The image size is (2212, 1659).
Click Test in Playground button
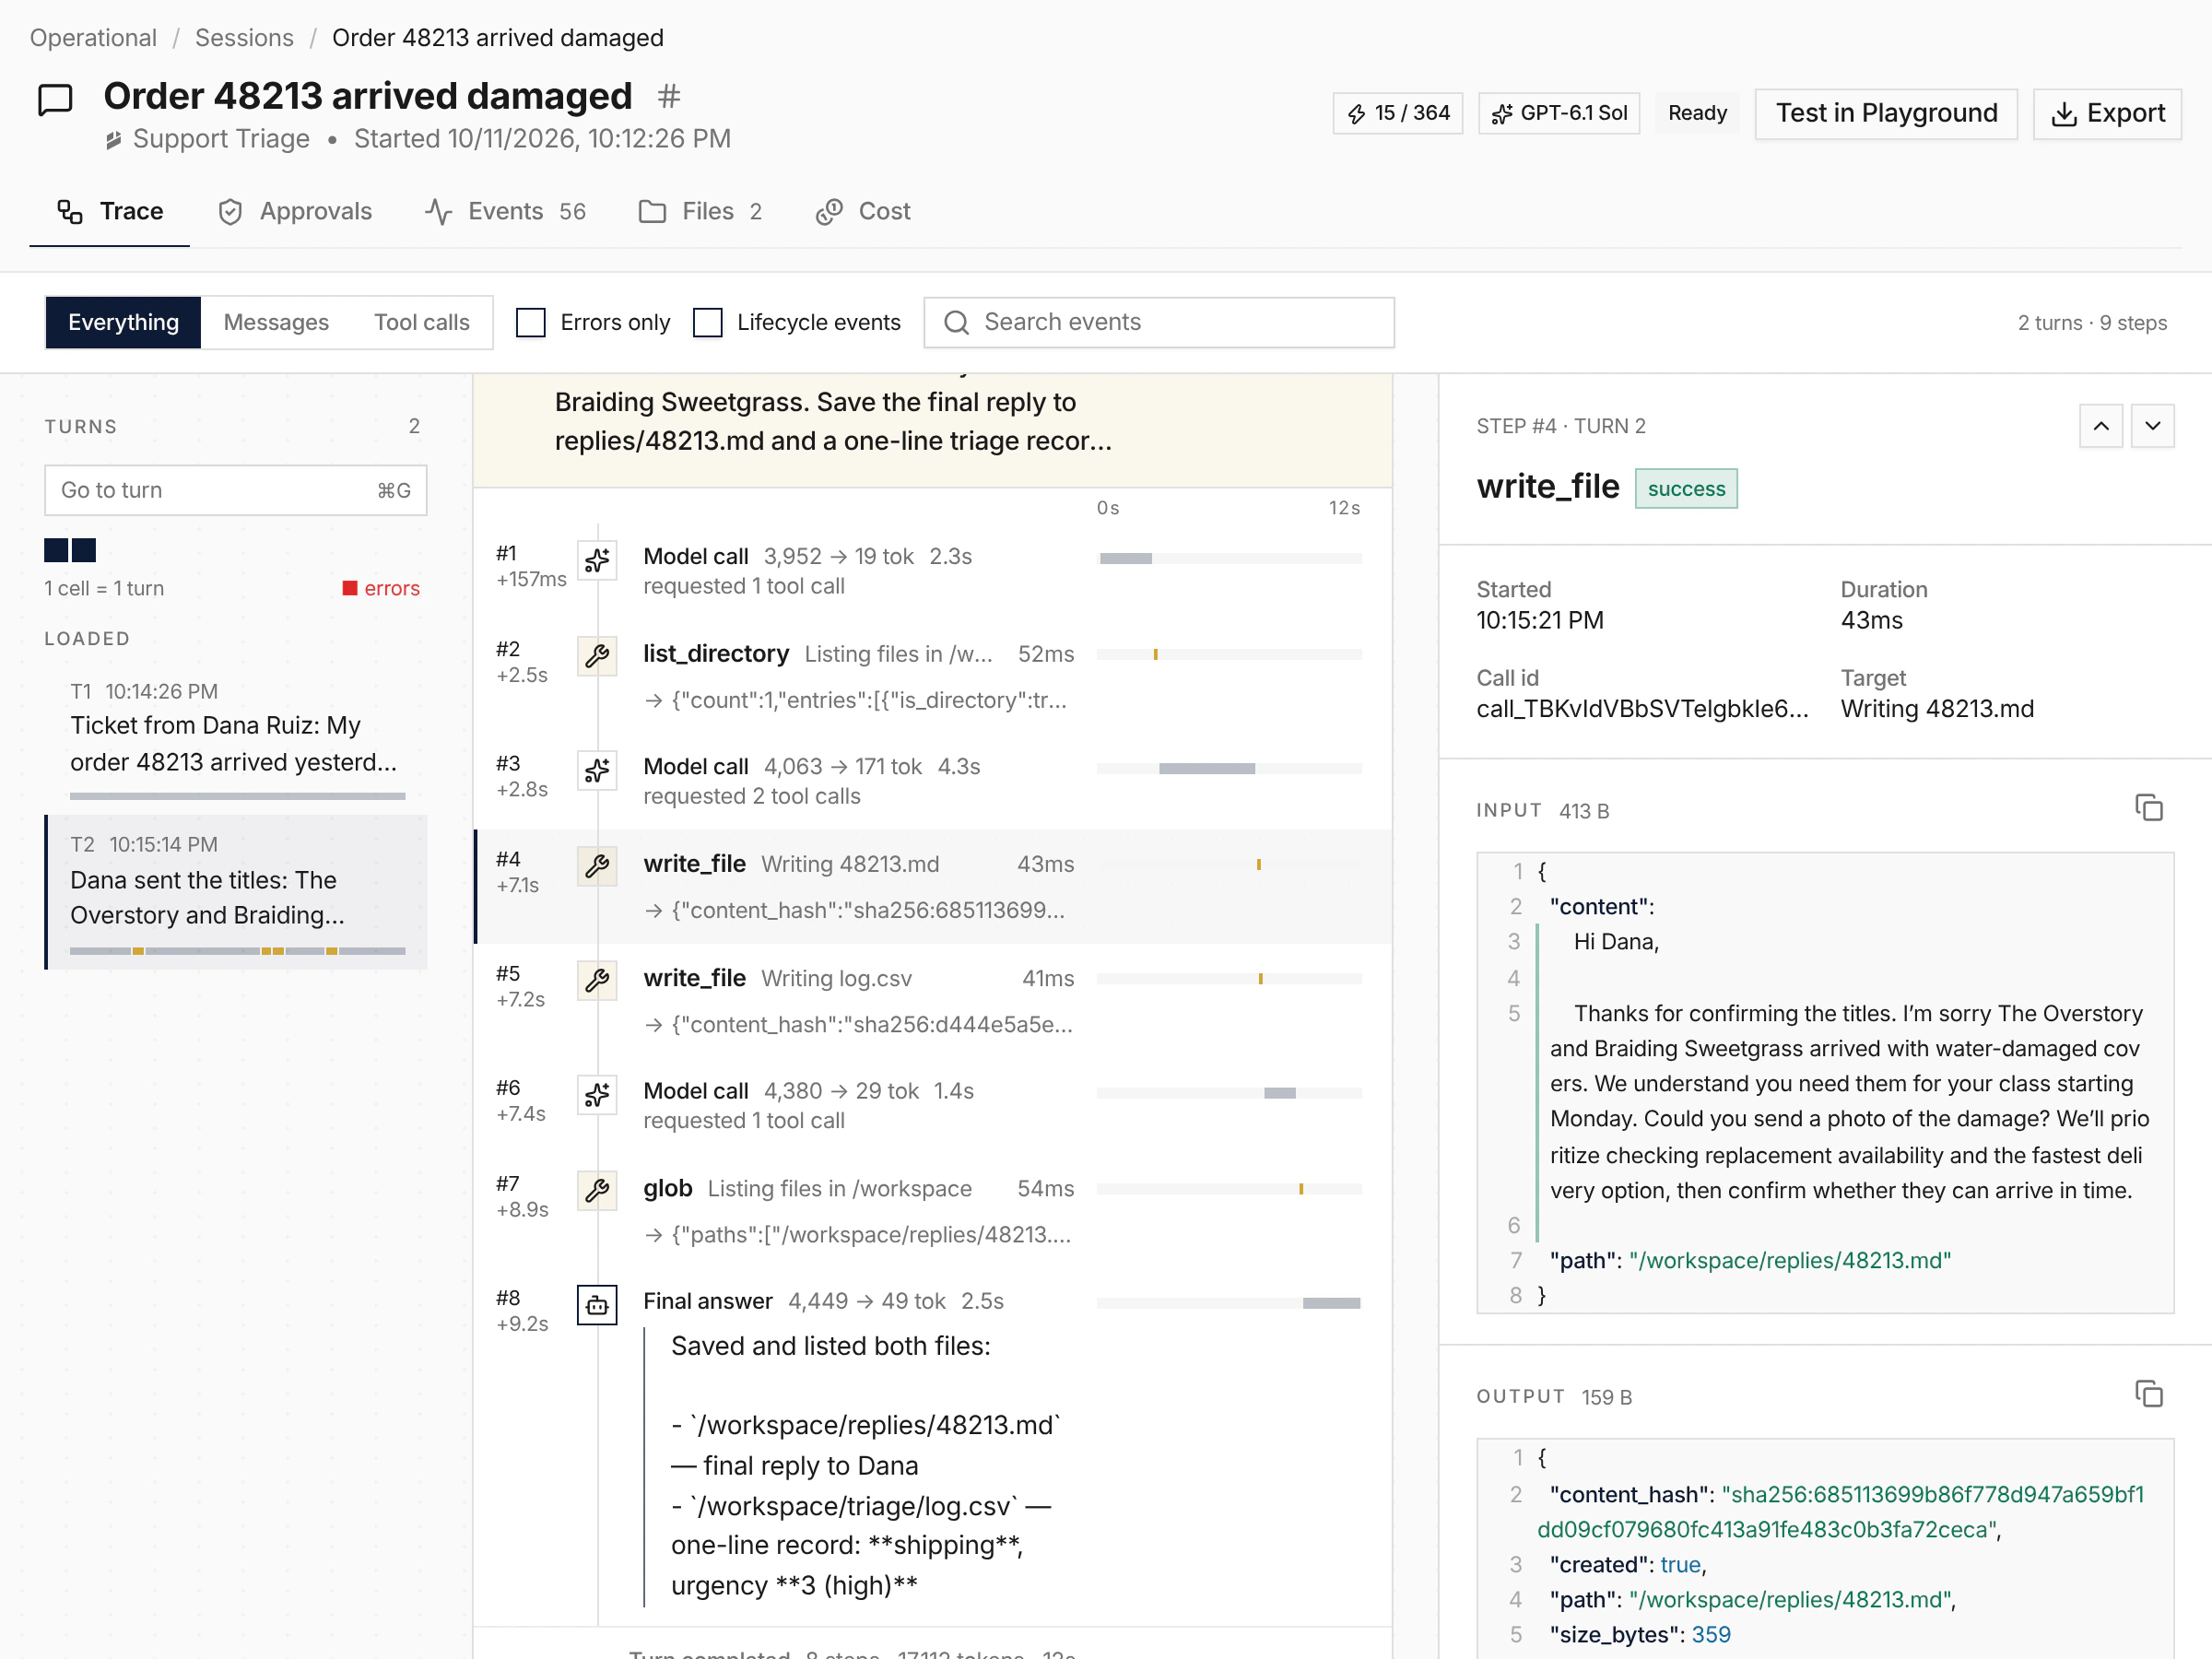(x=1886, y=113)
